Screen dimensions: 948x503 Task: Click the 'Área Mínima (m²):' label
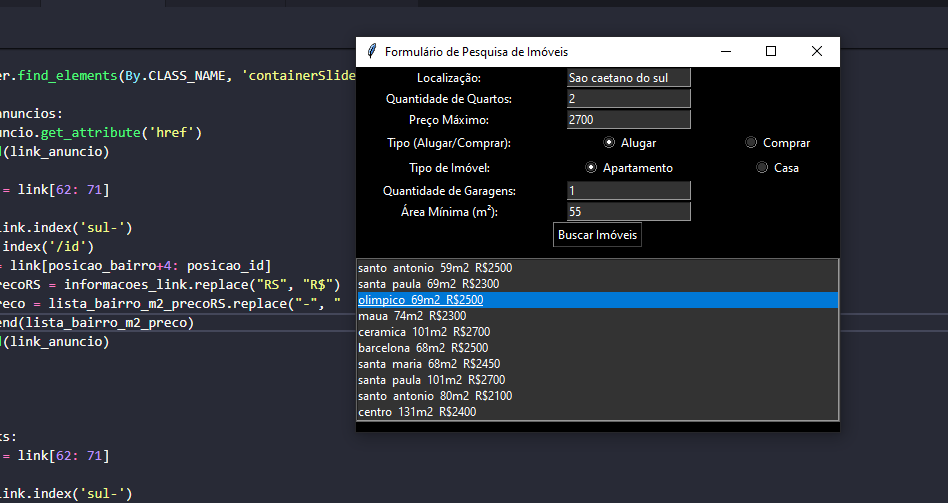click(449, 212)
